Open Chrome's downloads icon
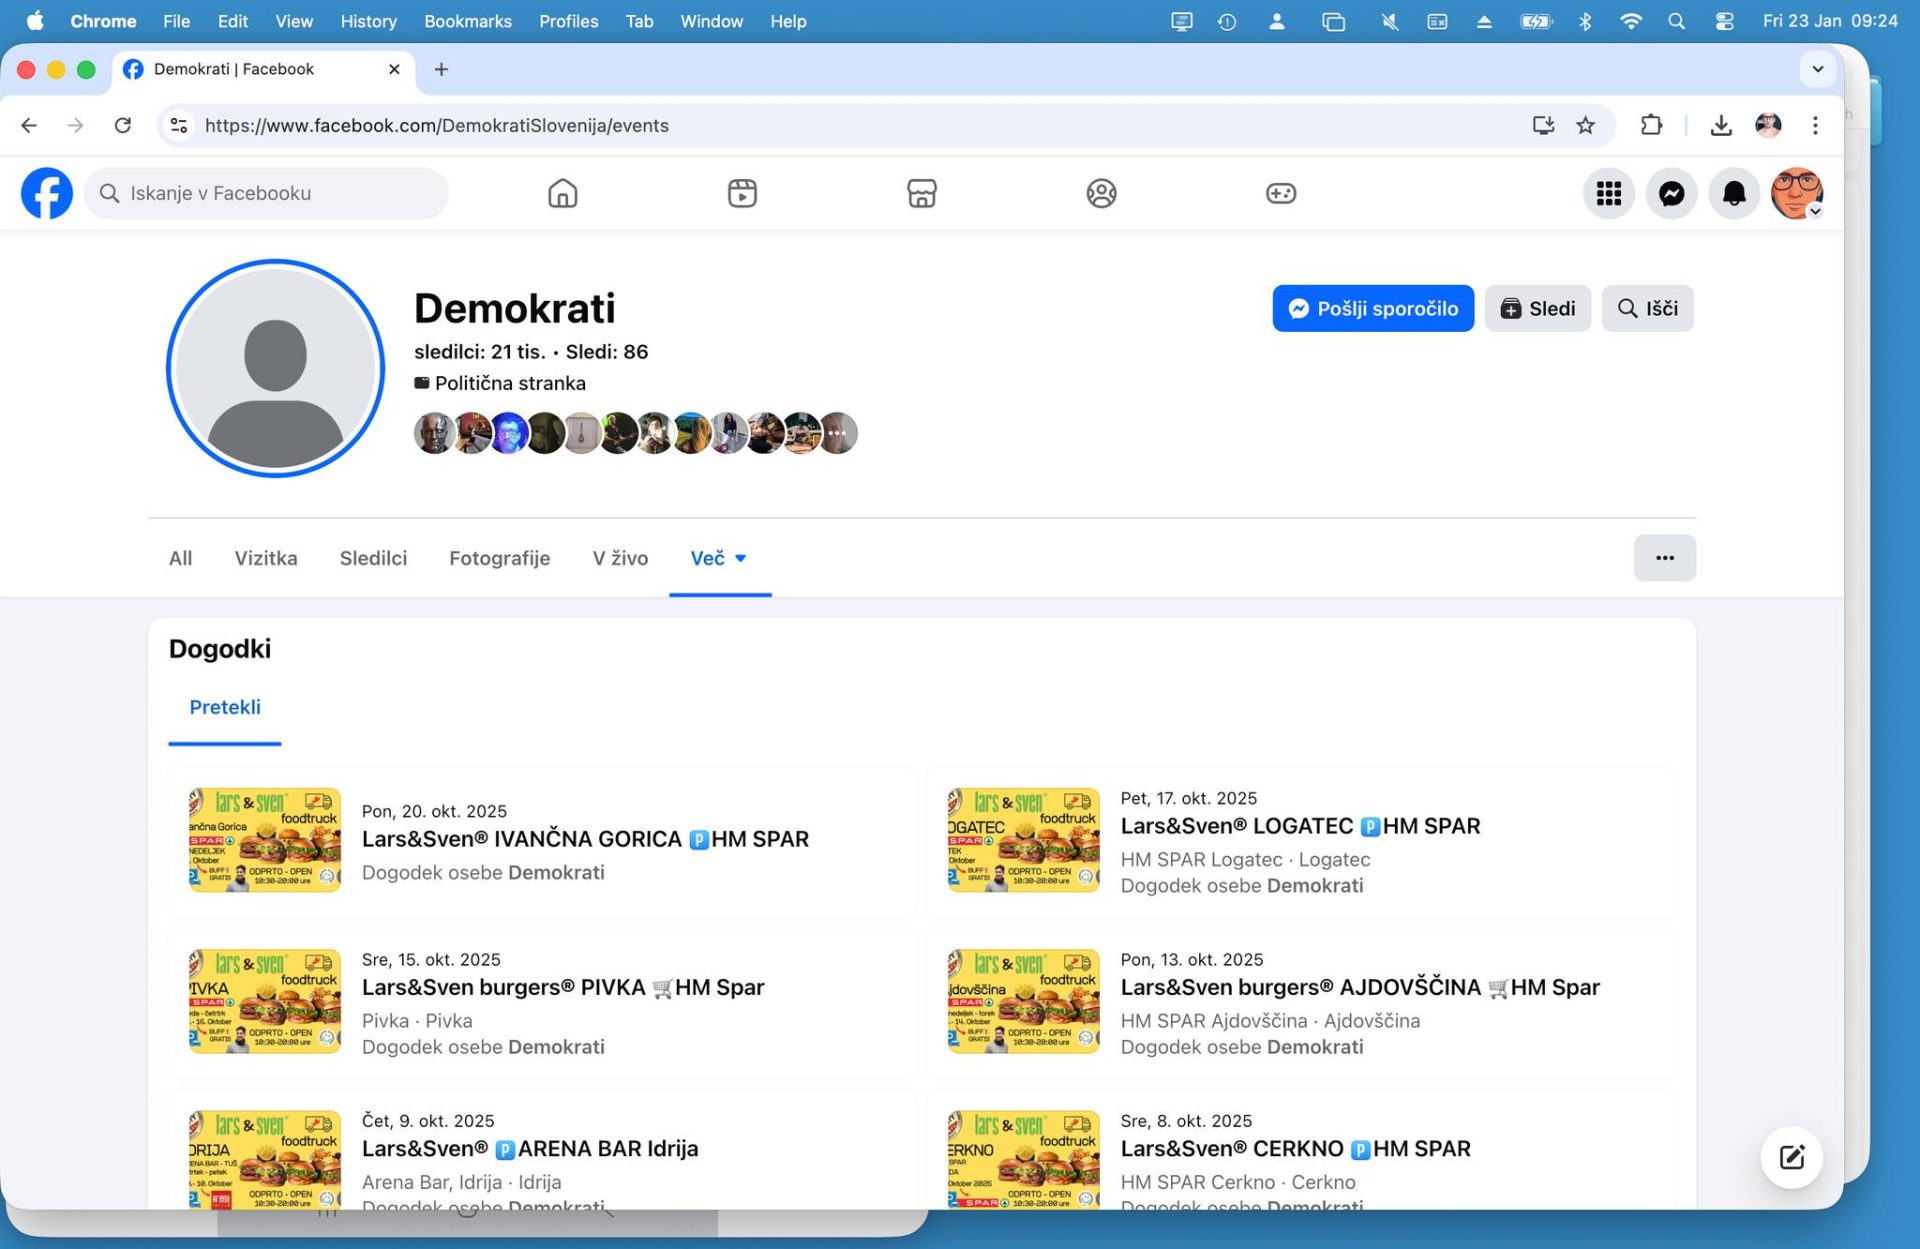1920x1249 pixels. [1722, 125]
